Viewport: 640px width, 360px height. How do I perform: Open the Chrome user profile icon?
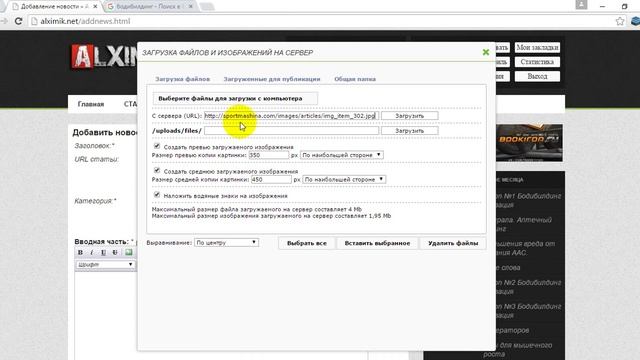pyautogui.click(x=581, y=5)
